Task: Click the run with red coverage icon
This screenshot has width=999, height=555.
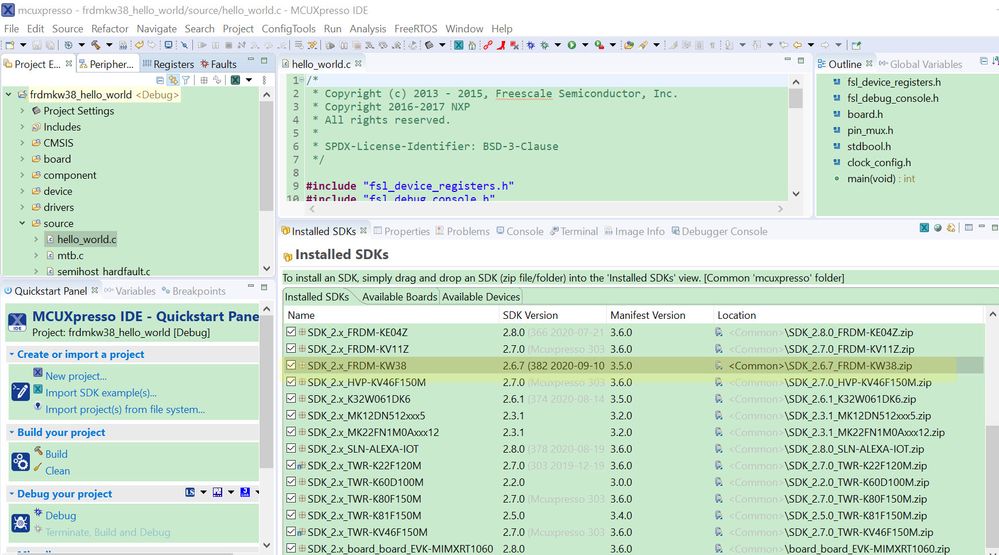Action: coord(600,45)
